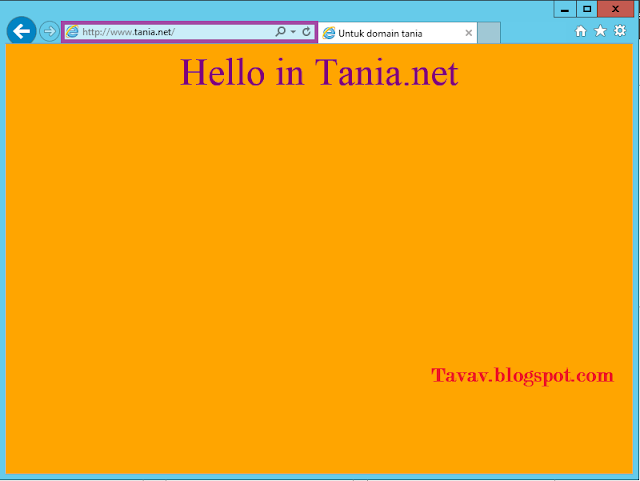Maximize the Internet Explorer window

tap(587, 9)
